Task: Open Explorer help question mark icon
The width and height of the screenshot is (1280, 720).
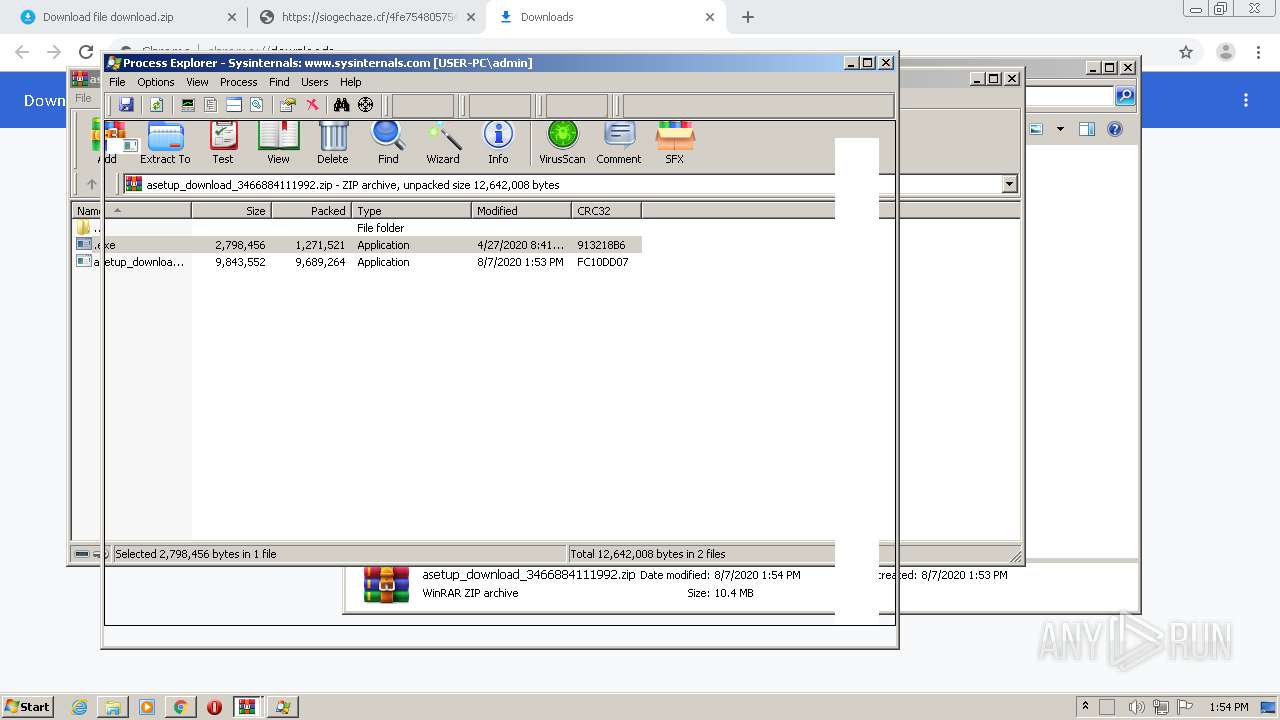Action: click(x=1115, y=129)
